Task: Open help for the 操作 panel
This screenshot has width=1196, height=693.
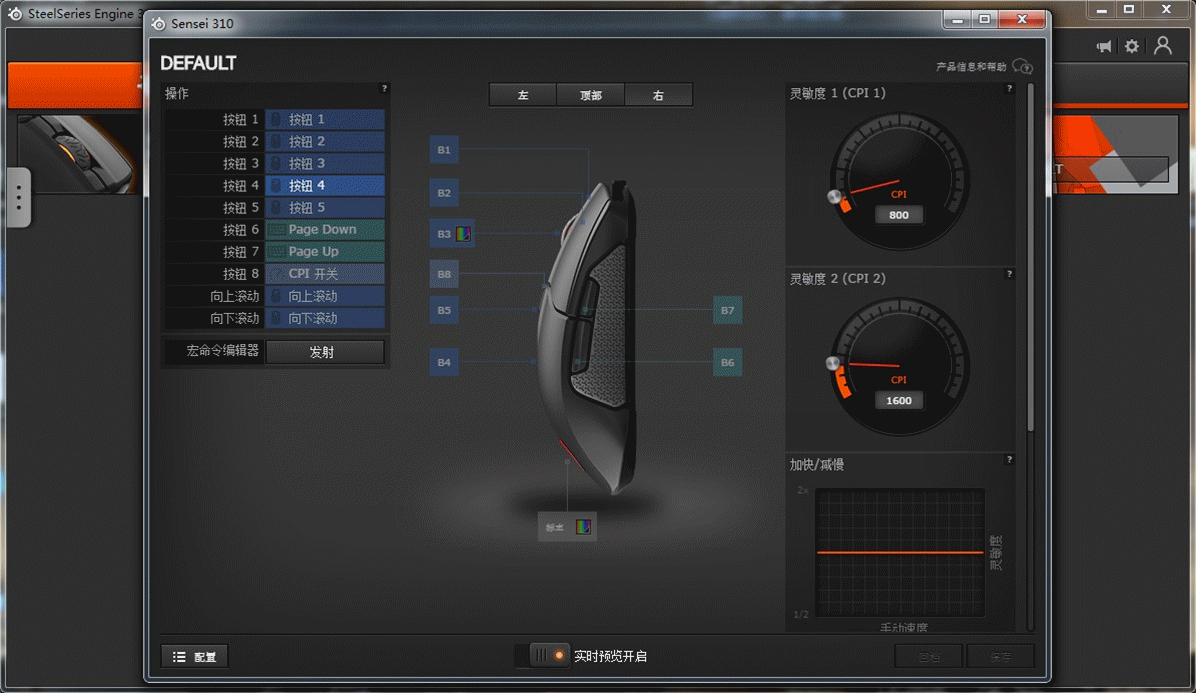Action: [384, 88]
